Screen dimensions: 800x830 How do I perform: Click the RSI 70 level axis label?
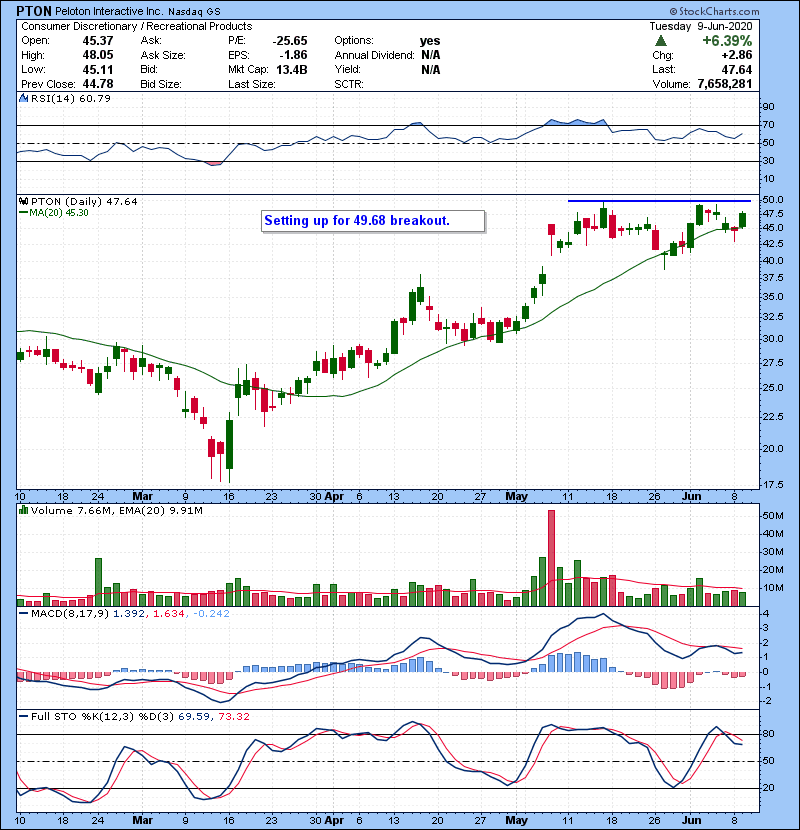click(768, 125)
